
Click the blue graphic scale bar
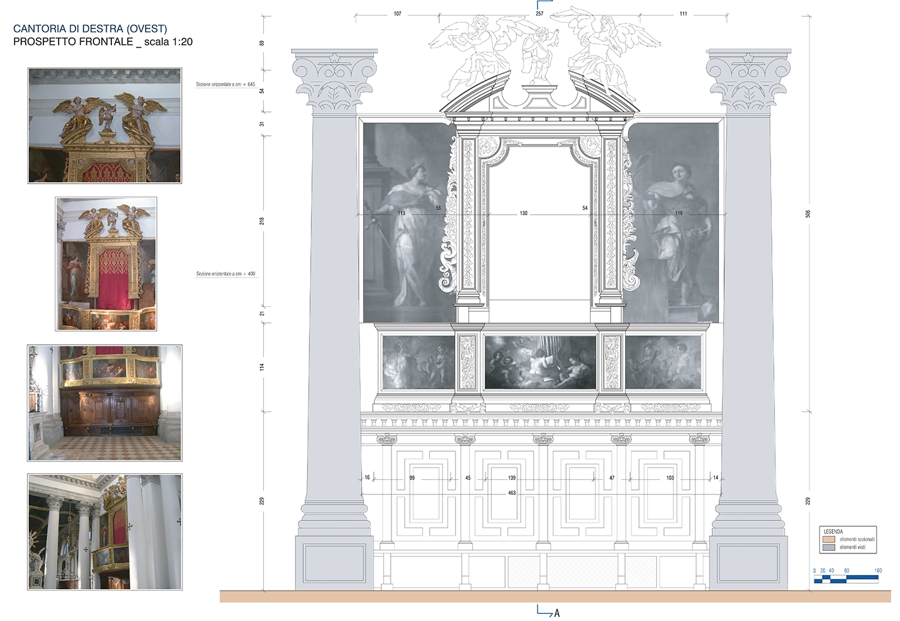pyautogui.click(x=846, y=580)
